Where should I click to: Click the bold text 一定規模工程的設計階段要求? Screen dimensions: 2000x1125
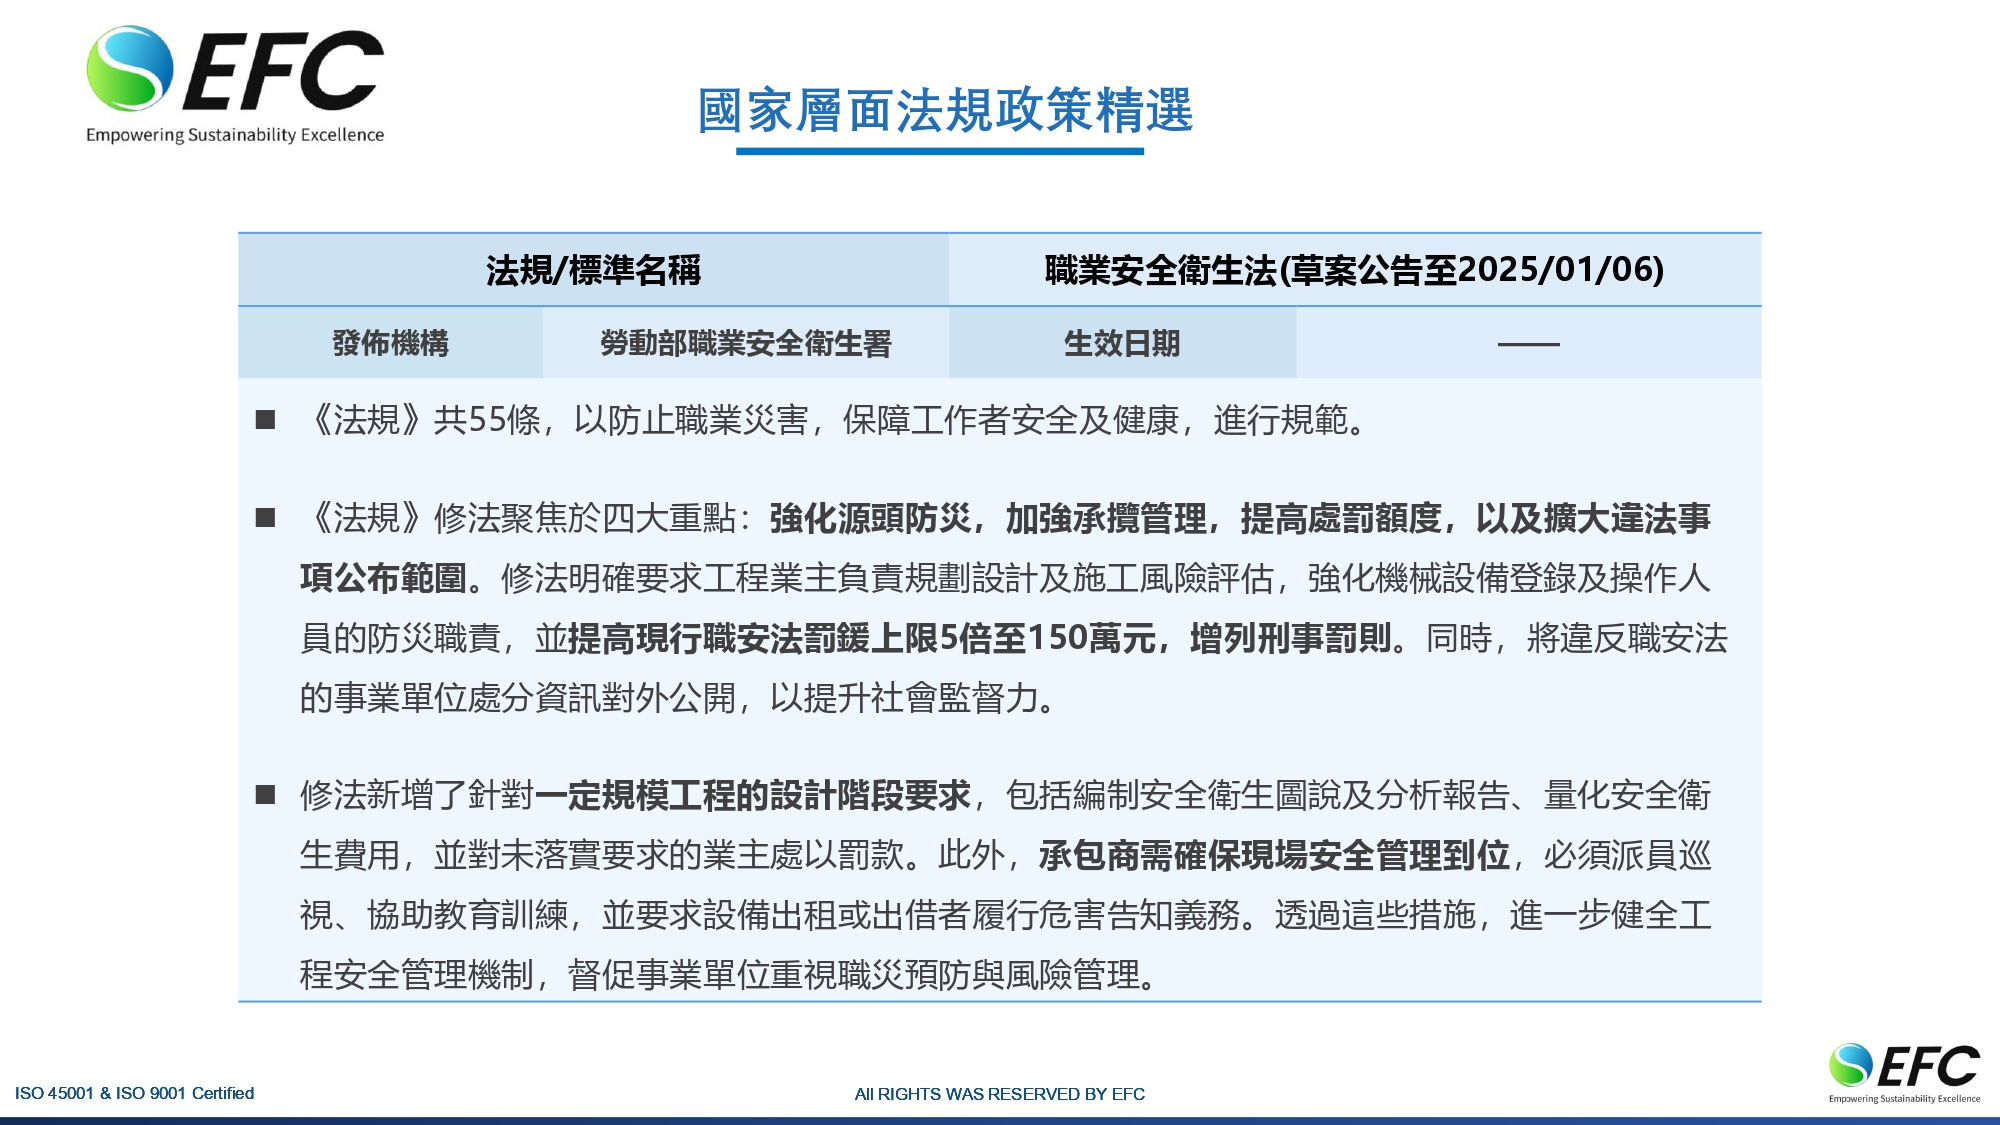click(753, 795)
